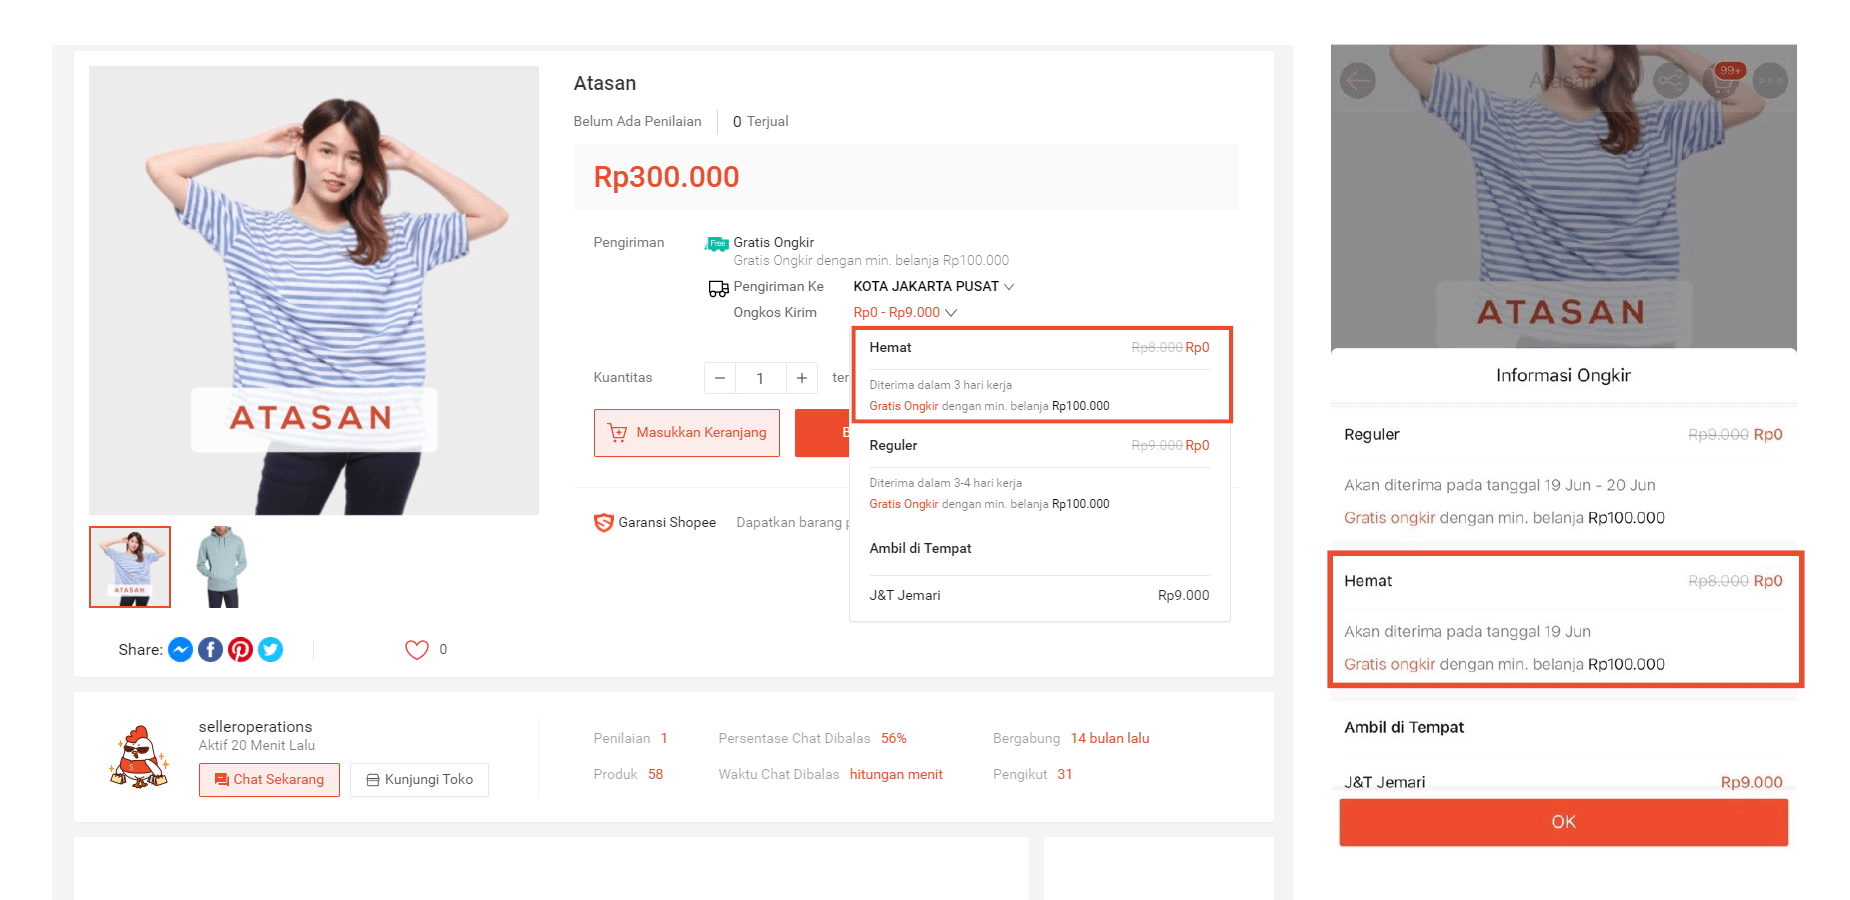Increase quantity with plus button
1850x900 pixels.
801,378
